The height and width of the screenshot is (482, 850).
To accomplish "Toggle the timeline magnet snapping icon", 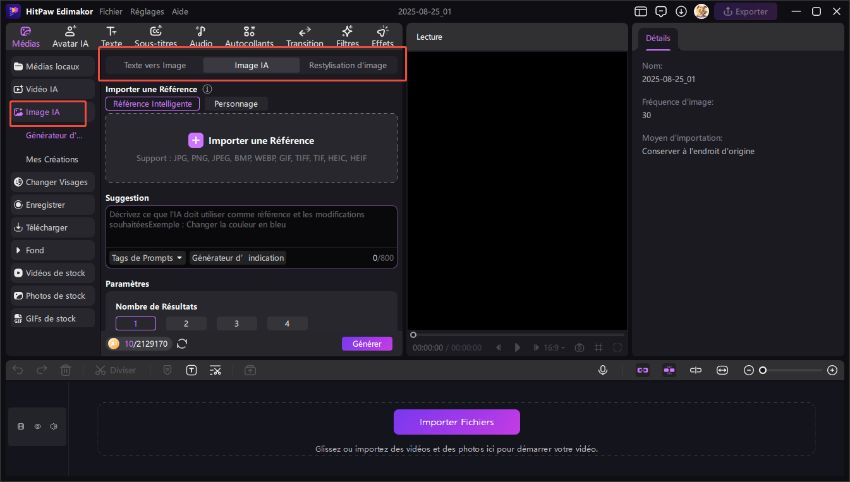I will tap(669, 370).
